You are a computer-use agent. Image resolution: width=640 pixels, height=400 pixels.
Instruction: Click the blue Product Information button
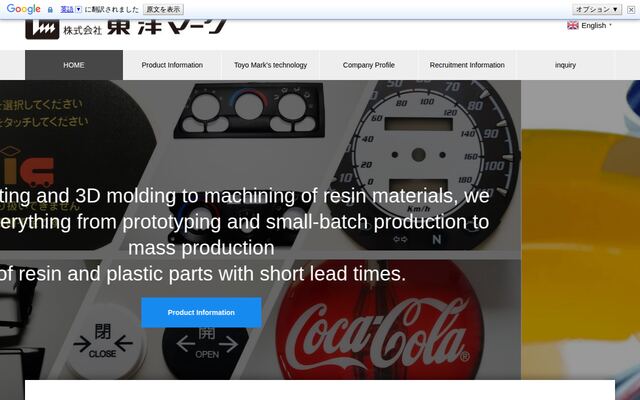(201, 313)
